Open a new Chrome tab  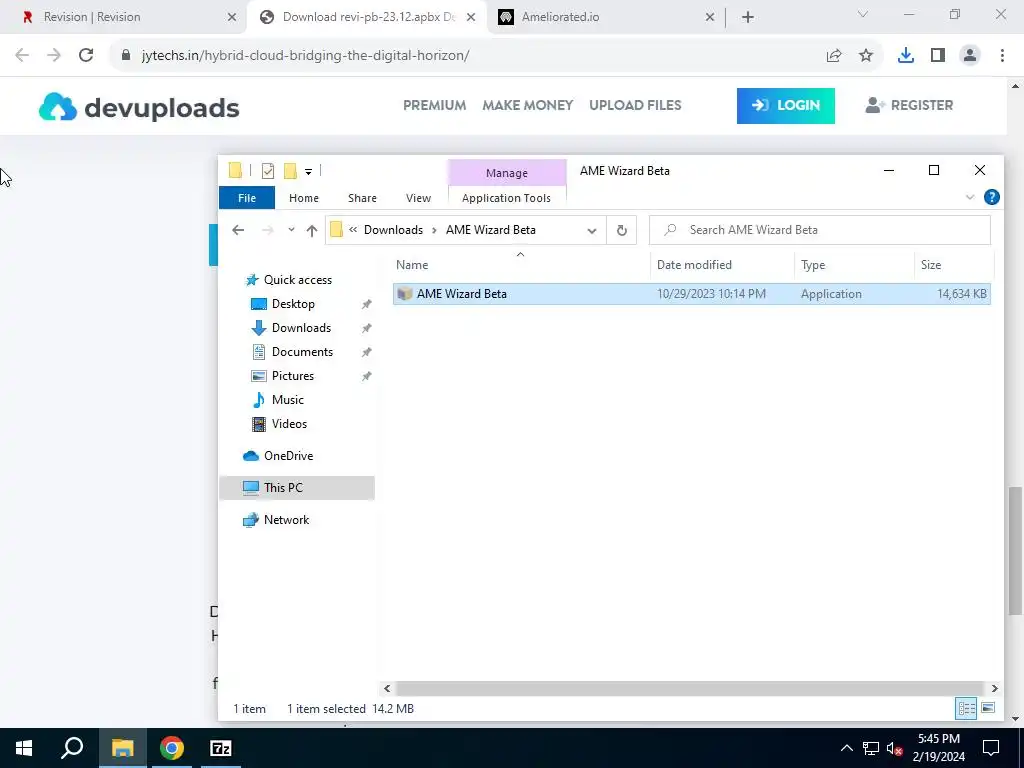click(x=748, y=18)
